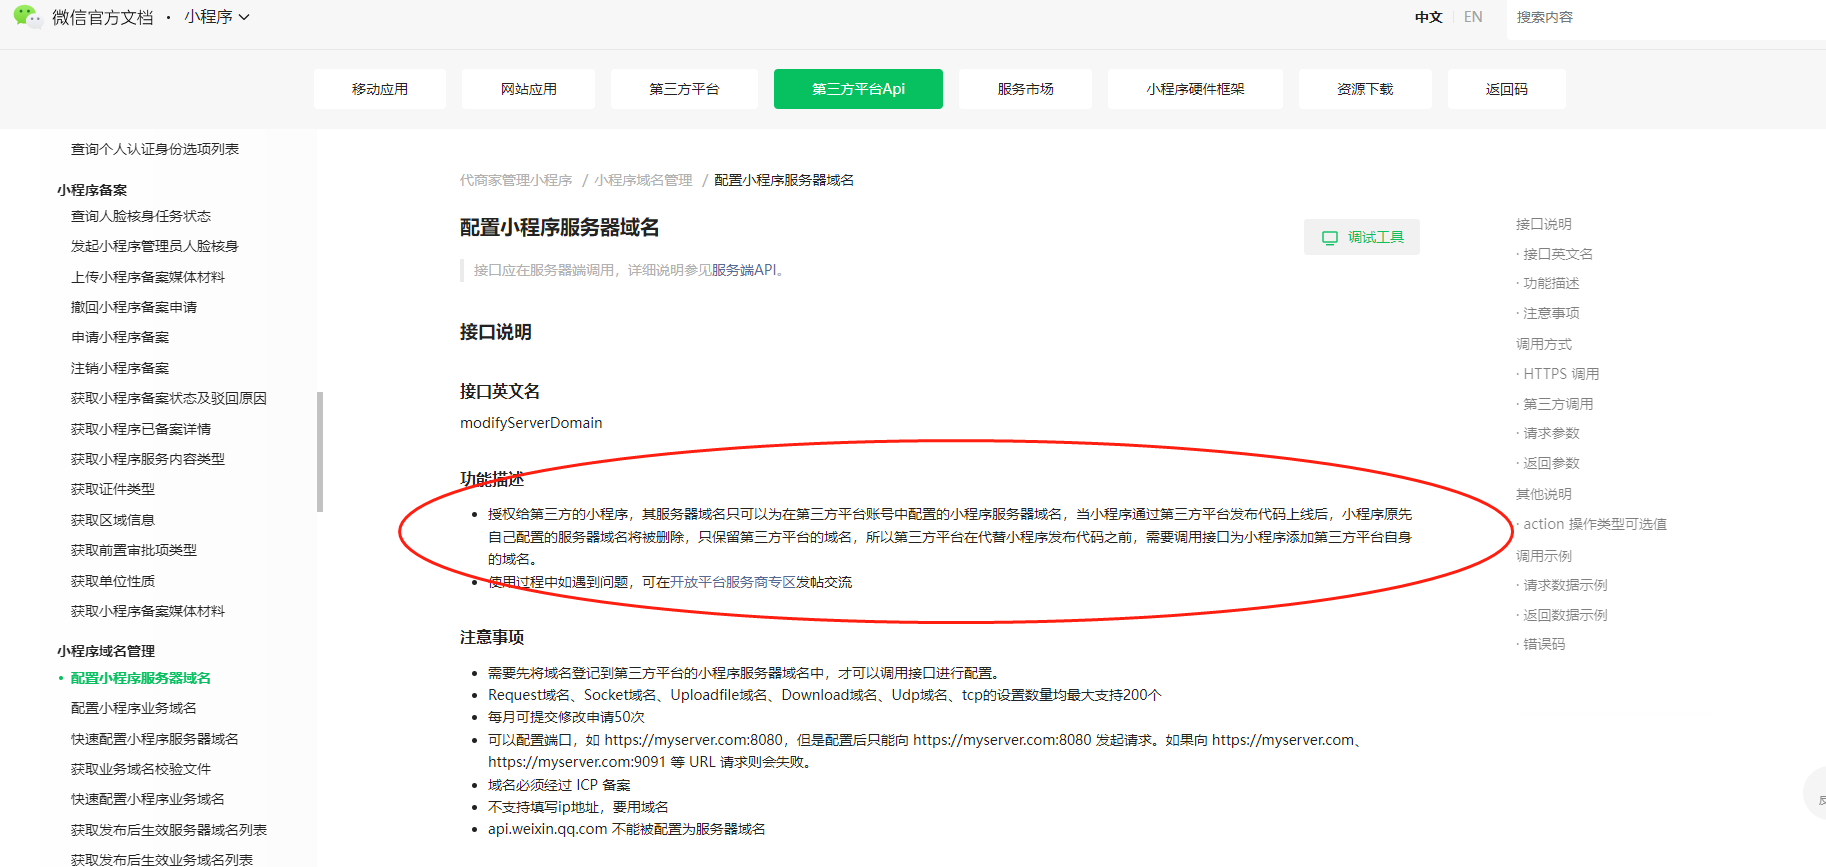Jump to 请求参数 in outline
The width and height of the screenshot is (1826, 867).
click(x=1551, y=433)
